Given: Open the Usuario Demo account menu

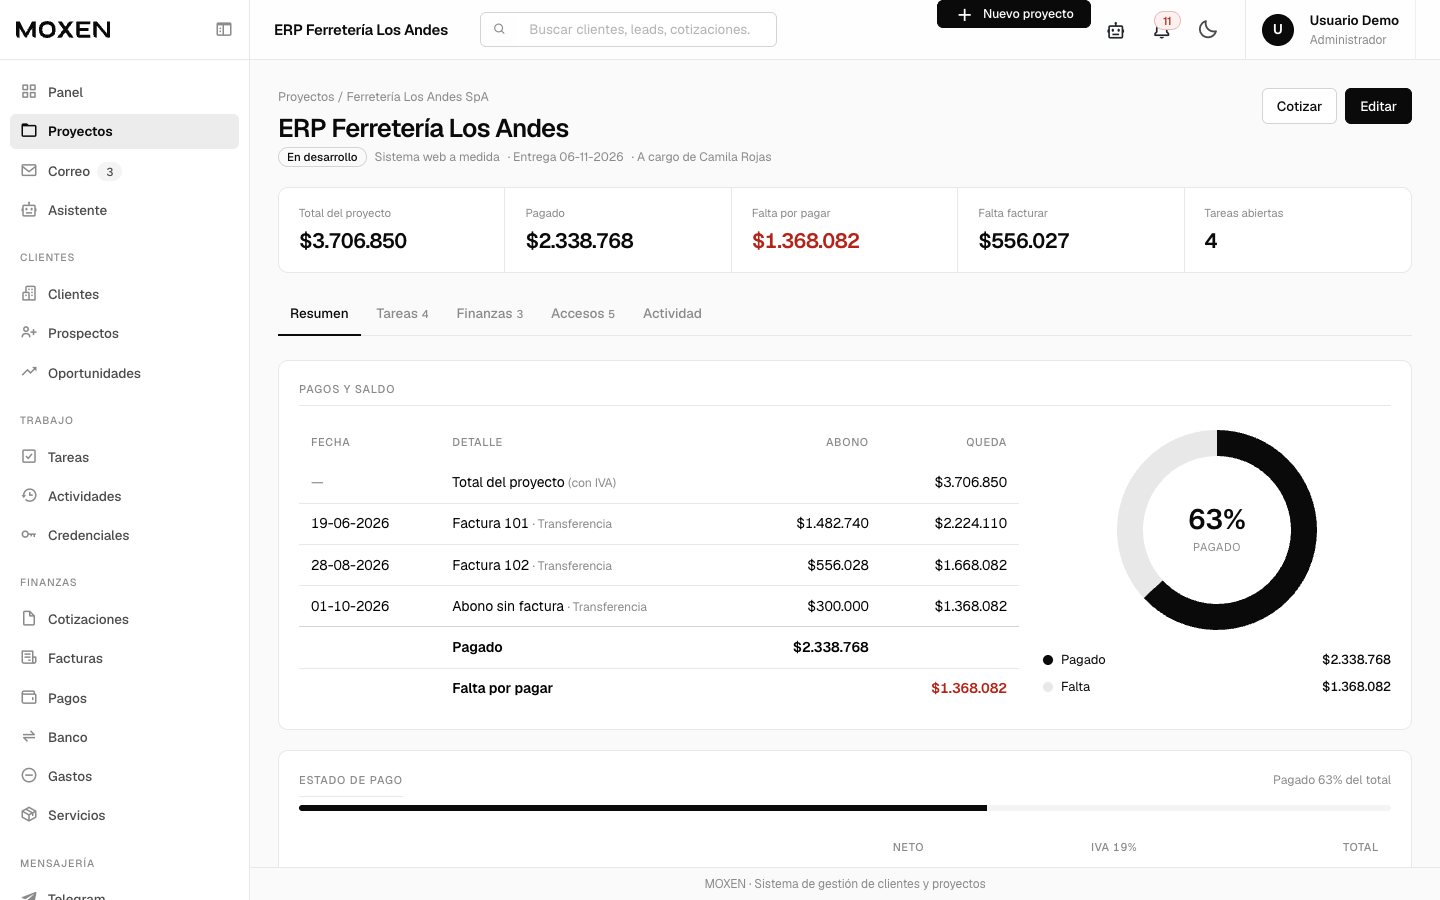Looking at the screenshot, I should click(1330, 30).
